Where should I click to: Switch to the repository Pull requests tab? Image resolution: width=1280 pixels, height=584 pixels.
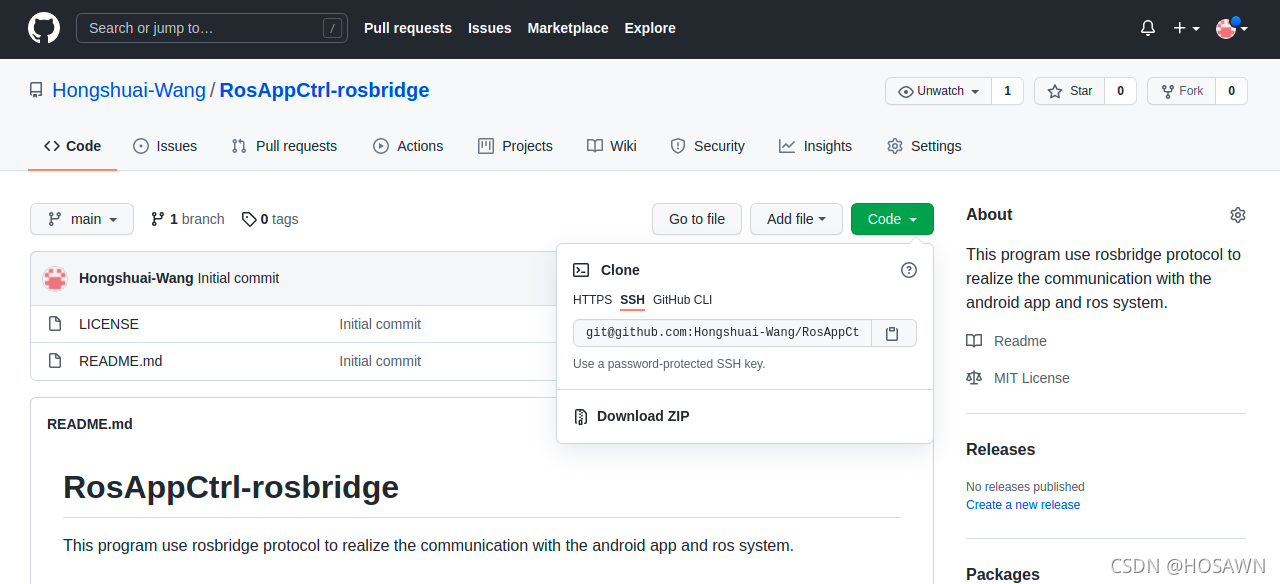284,146
